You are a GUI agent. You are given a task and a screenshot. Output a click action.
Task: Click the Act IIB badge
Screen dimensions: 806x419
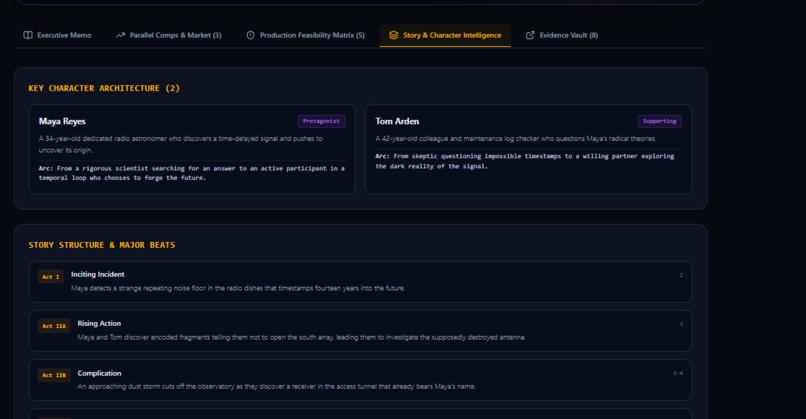54,375
